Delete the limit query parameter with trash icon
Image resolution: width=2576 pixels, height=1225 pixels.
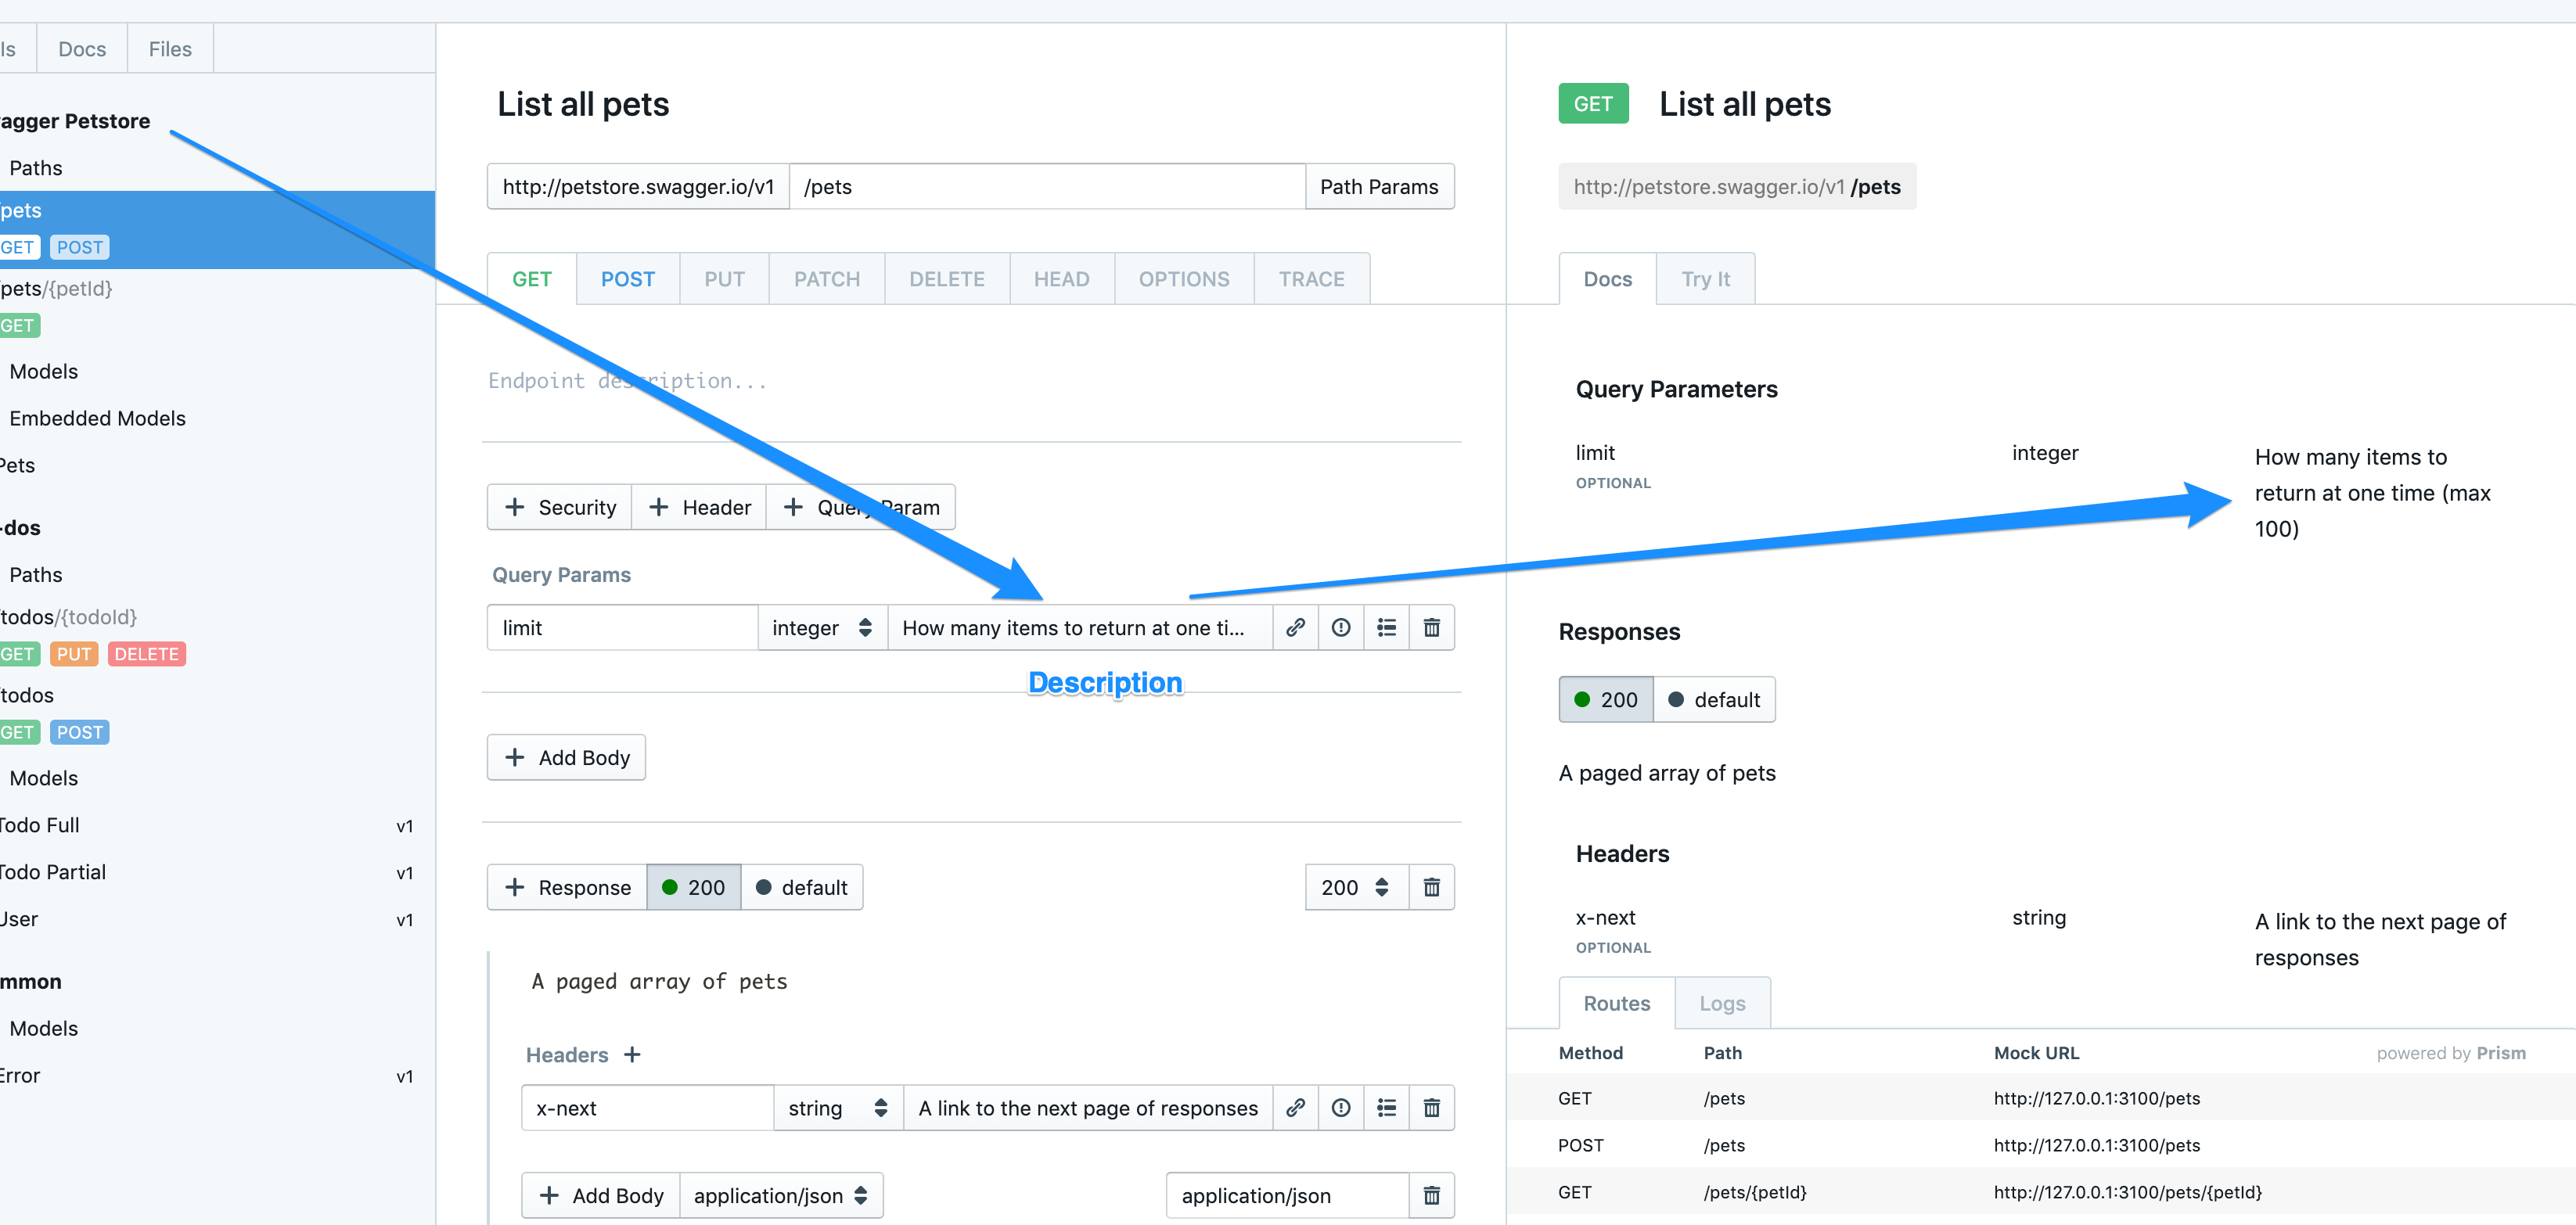(1432, 627)
